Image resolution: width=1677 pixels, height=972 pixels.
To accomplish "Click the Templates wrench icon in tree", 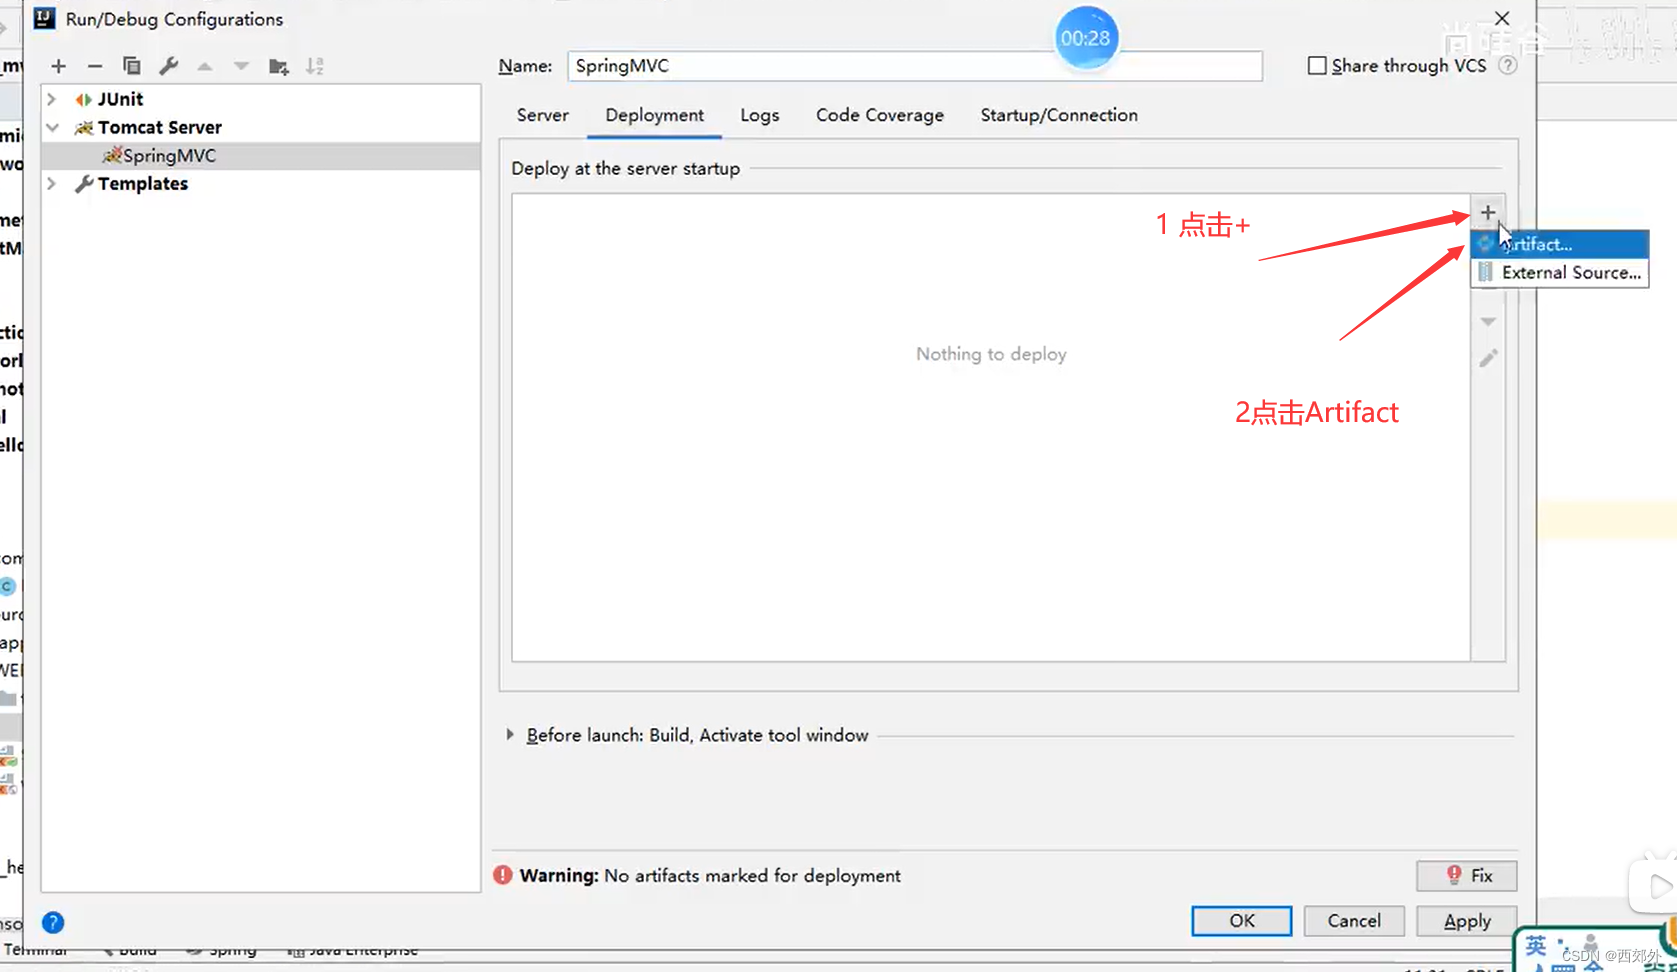I will [x=84, y=183].
